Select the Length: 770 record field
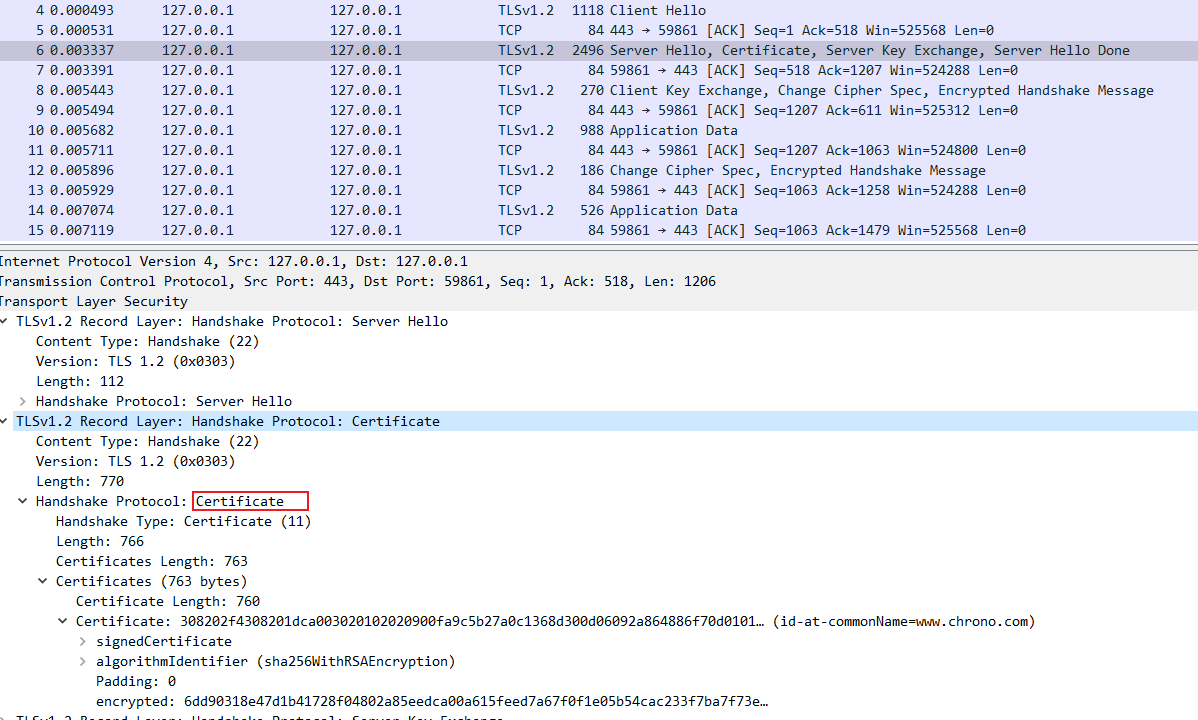Screen dimensions: 1198x720 80,481
